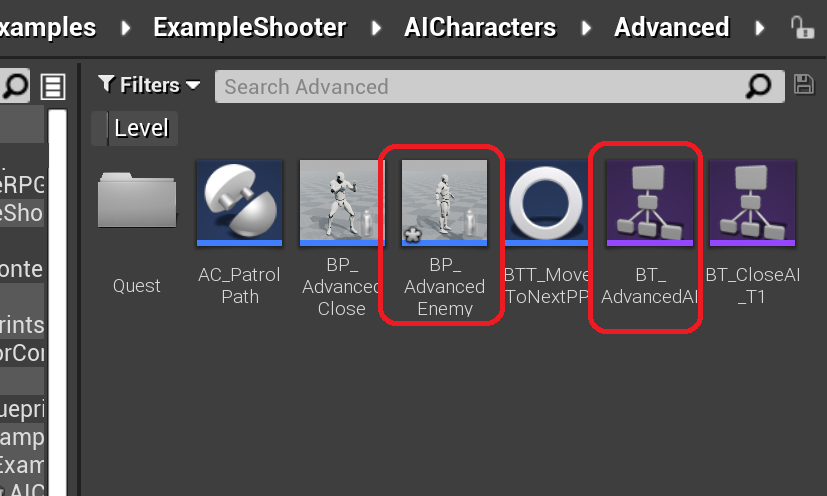Open the Filters dropdown
This screenshot has width=827, height=496.
149,85
